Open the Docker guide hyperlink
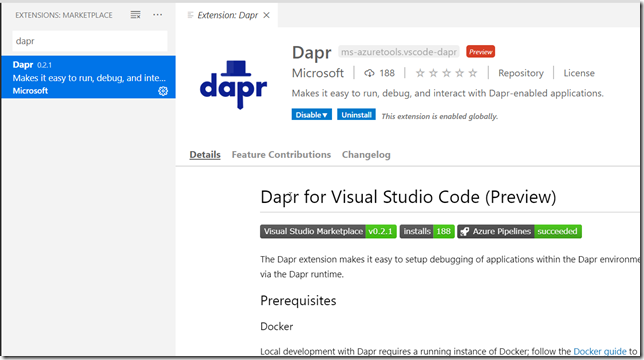 pyautogui.click(x=600, y=351)
